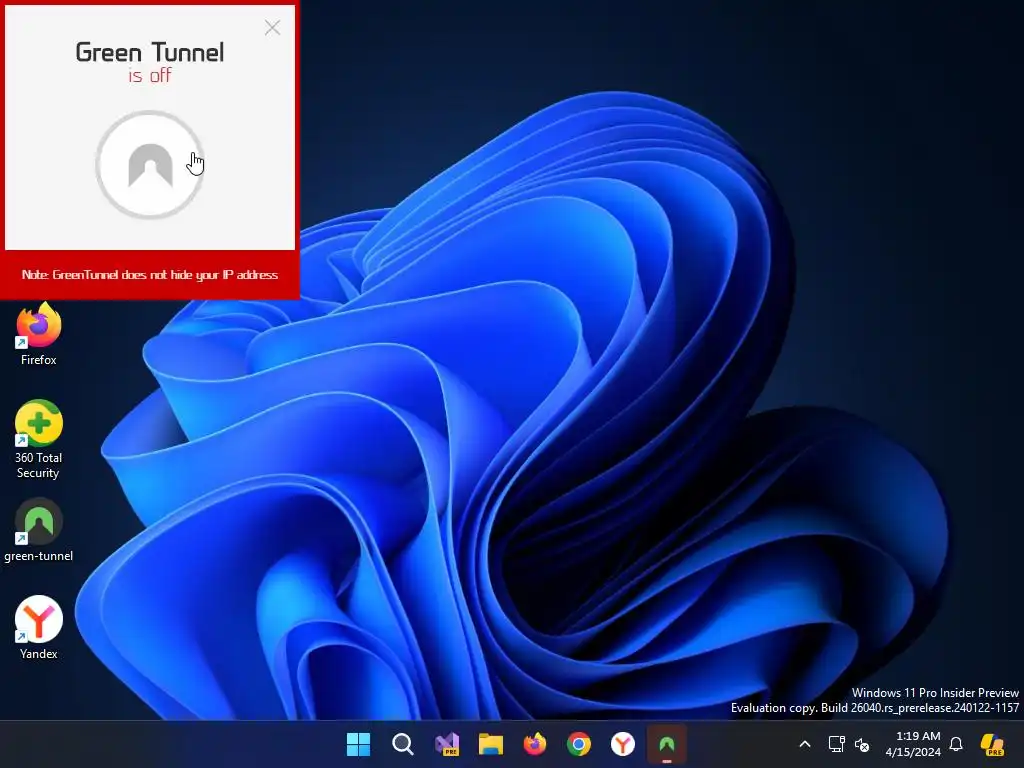Close the Green Tunnel window
Viewport: 1024px width, 768px height.
272,27
